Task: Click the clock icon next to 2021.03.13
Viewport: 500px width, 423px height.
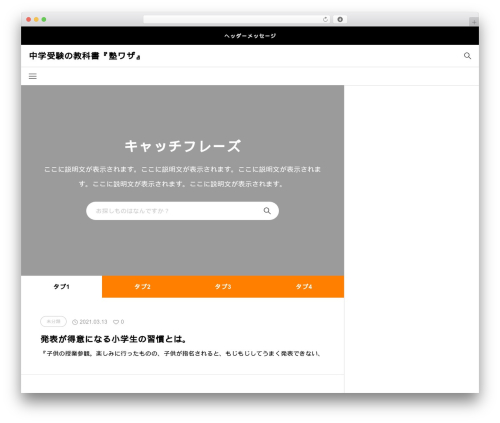Action: tap(75, 322)
